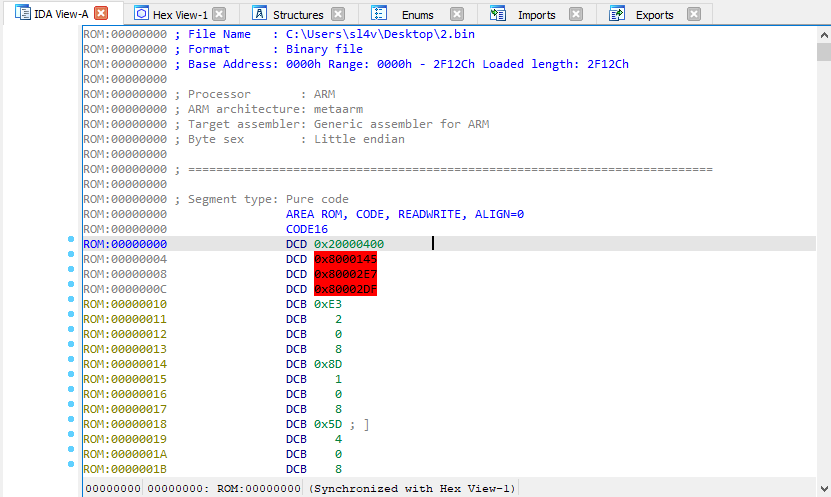
Task: Click the IDA View-A tab icon
Action: pyautogui.click(x=23, y=13)
